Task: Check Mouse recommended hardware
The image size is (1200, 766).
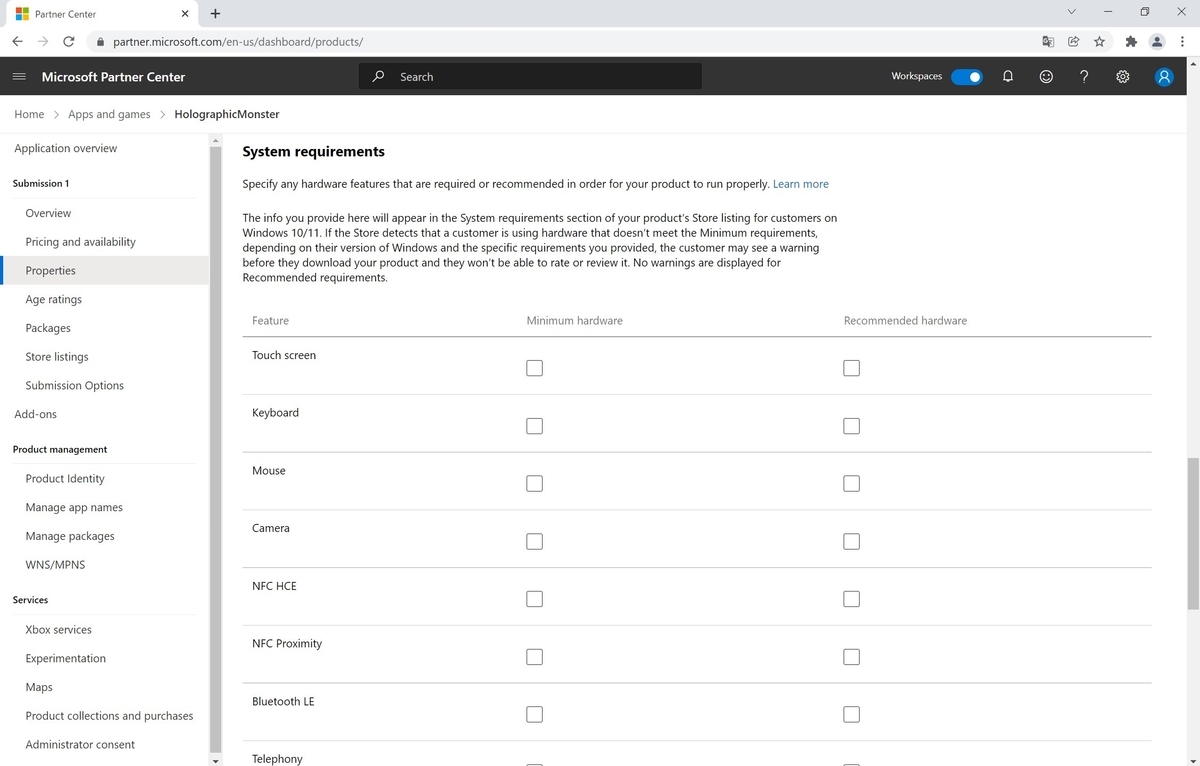Action: (x=851, y=483)
